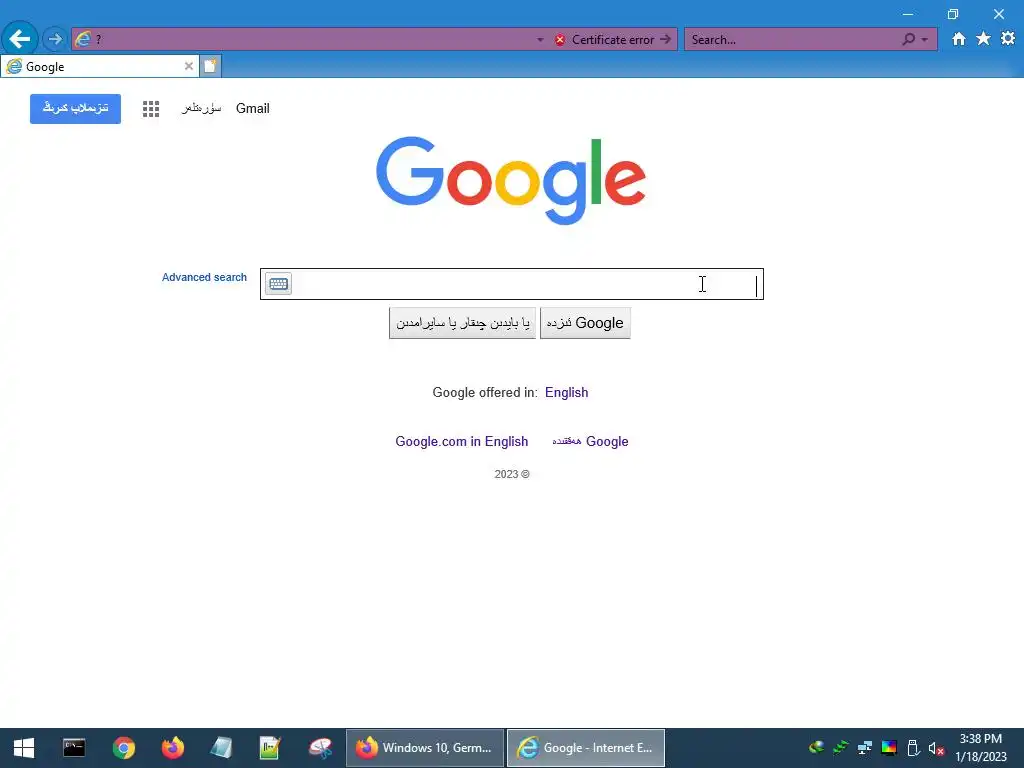Click the colorful display tray icon
Viewport: 1024px width, 768px height.
point(889,748)
